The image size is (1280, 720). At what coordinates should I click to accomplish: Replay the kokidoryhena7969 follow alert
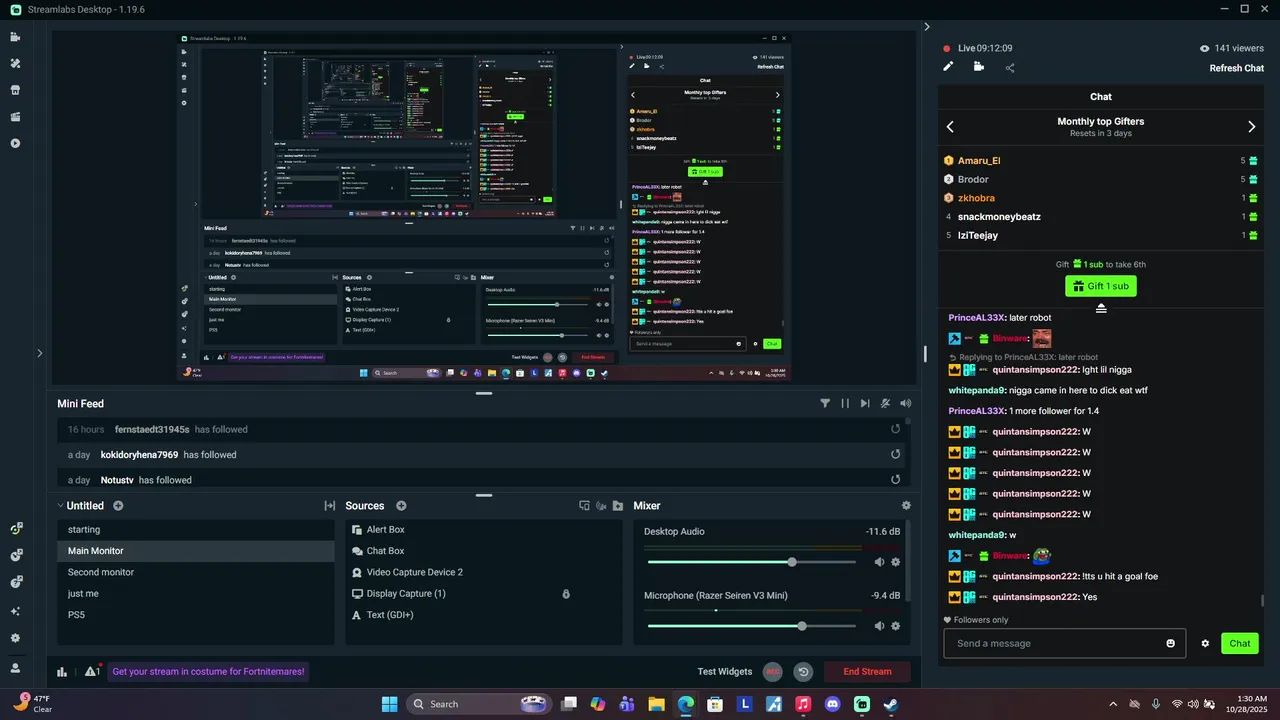pyautogui.click(x=896, y=454)
